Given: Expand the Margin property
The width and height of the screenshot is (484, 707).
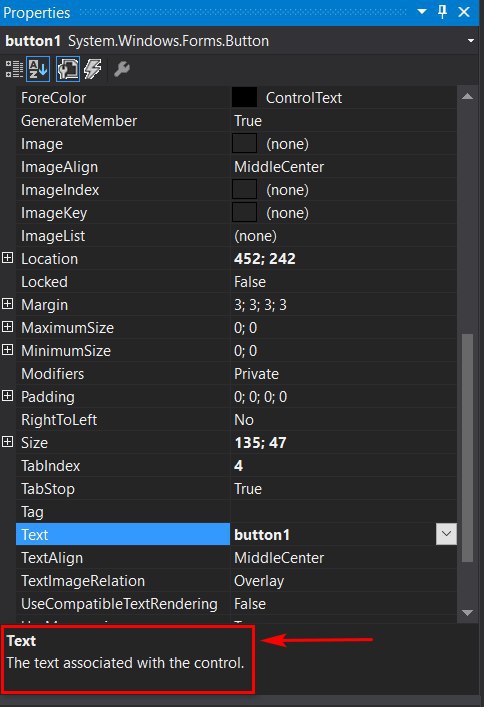Looking at the screenshot, I should click(7, 304).
